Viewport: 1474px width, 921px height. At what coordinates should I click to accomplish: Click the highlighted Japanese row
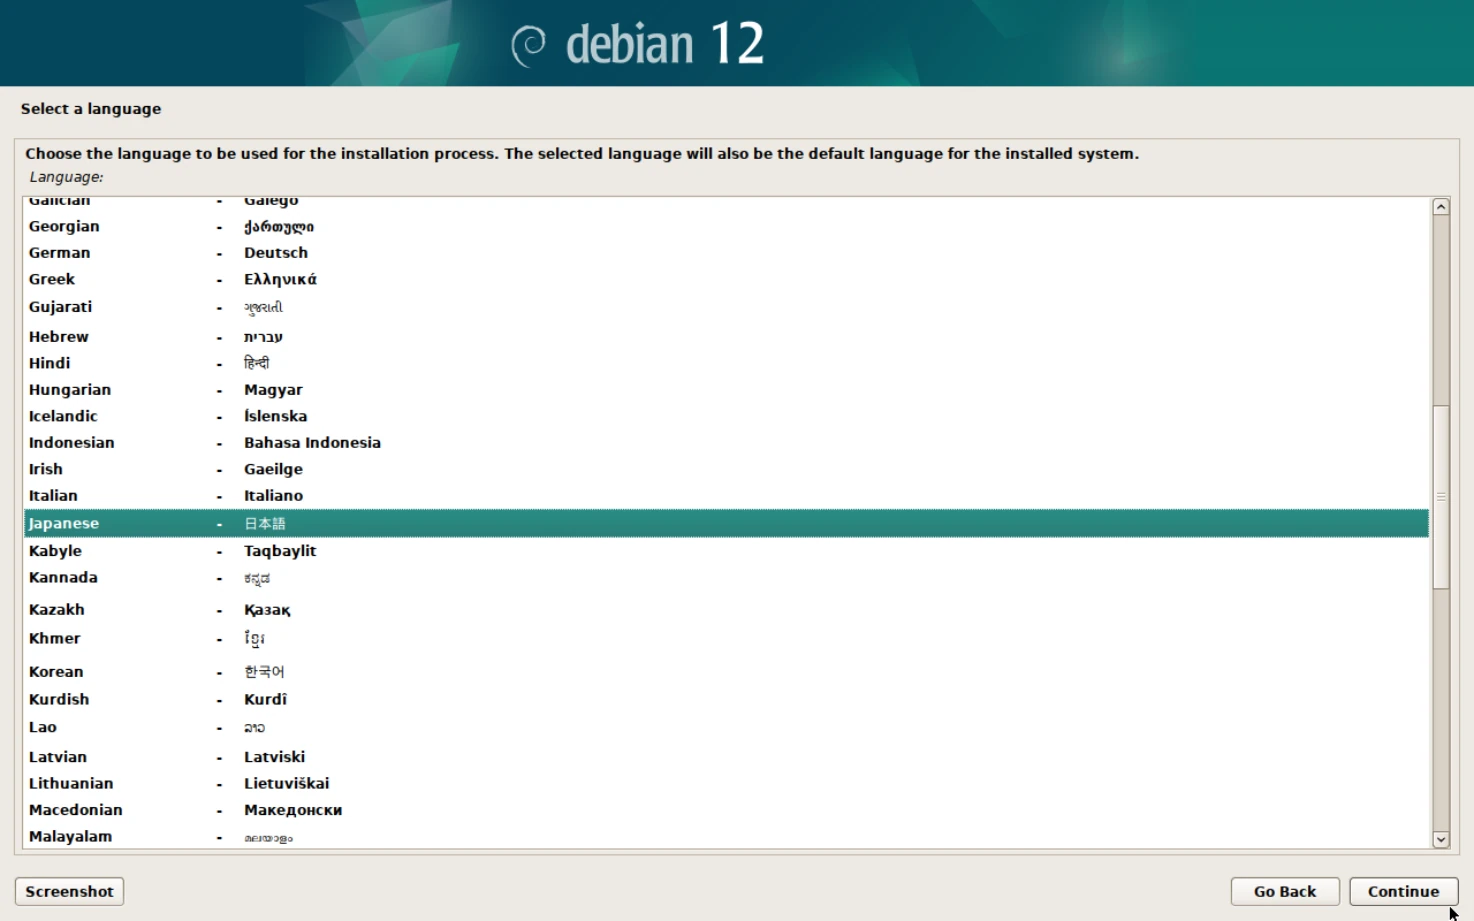pos(726,523)
